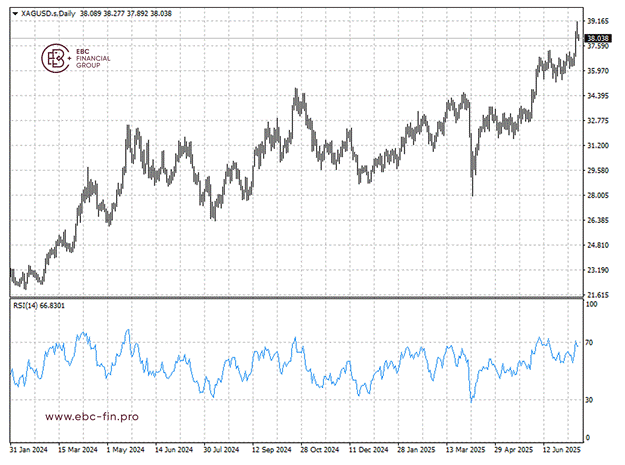Click the 39.165 price axis label
This screenshot has height=465, width=625.
tap(598, 21)
